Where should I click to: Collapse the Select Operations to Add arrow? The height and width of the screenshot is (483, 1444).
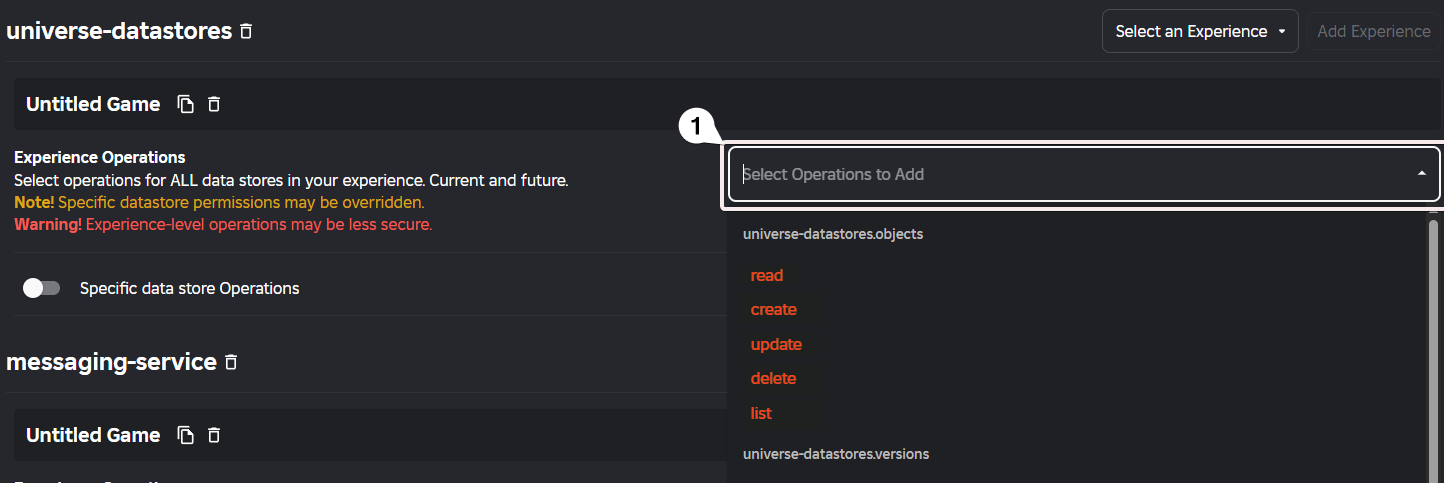click(x=1421, y=174)
